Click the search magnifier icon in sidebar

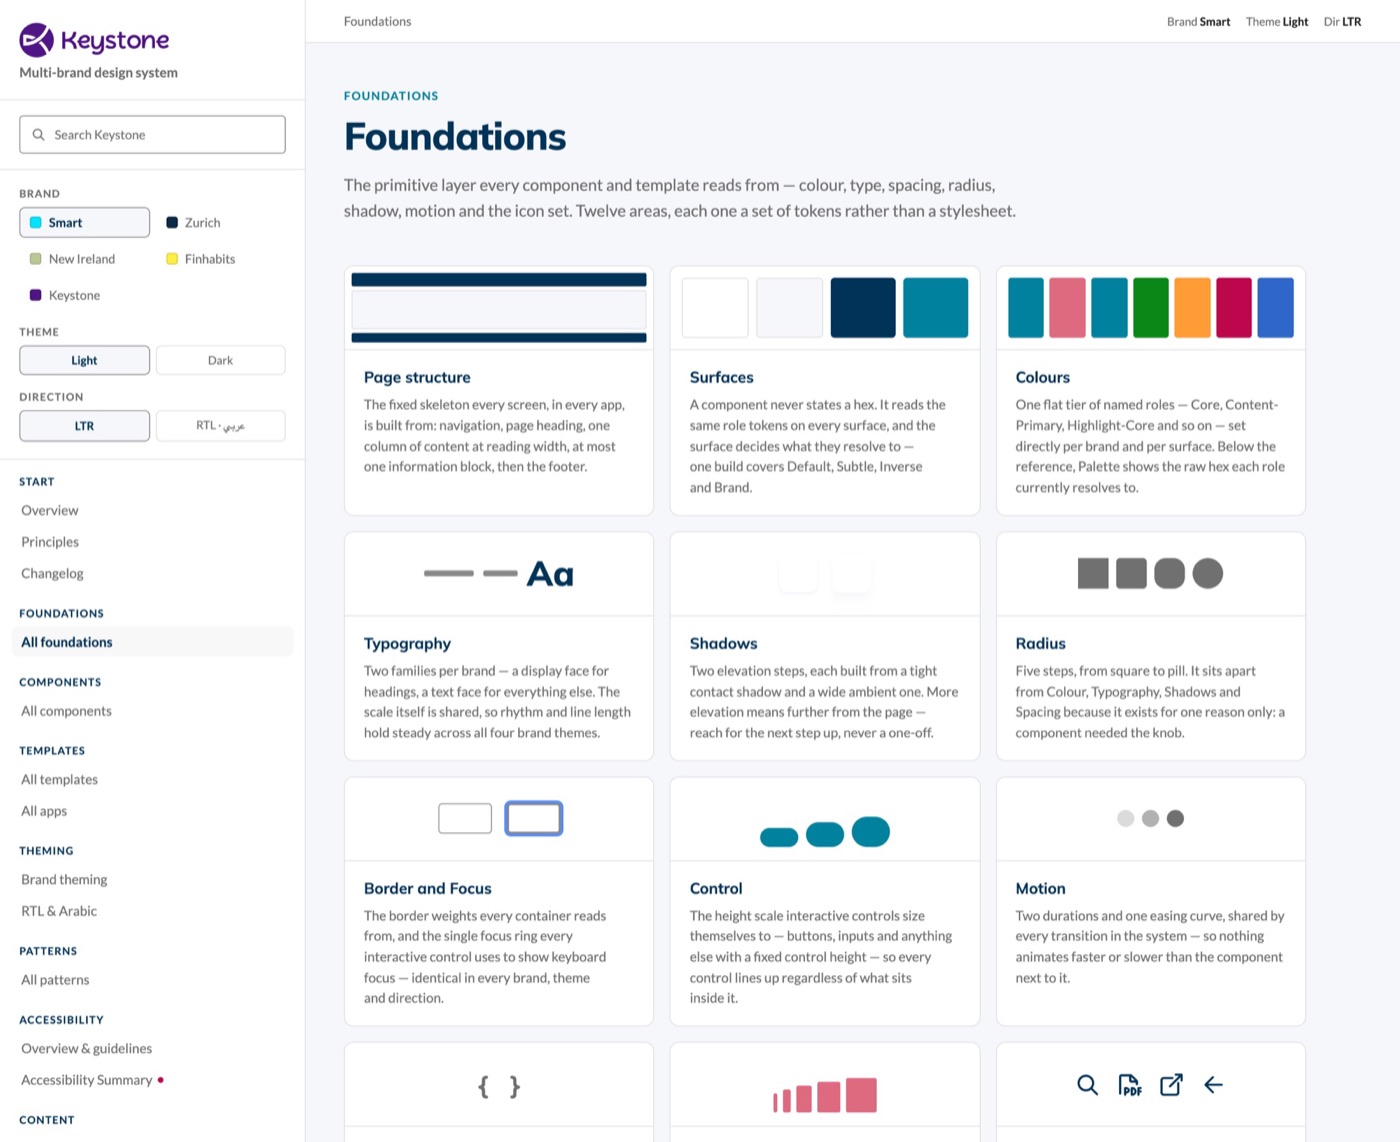[x=38, y=134]
